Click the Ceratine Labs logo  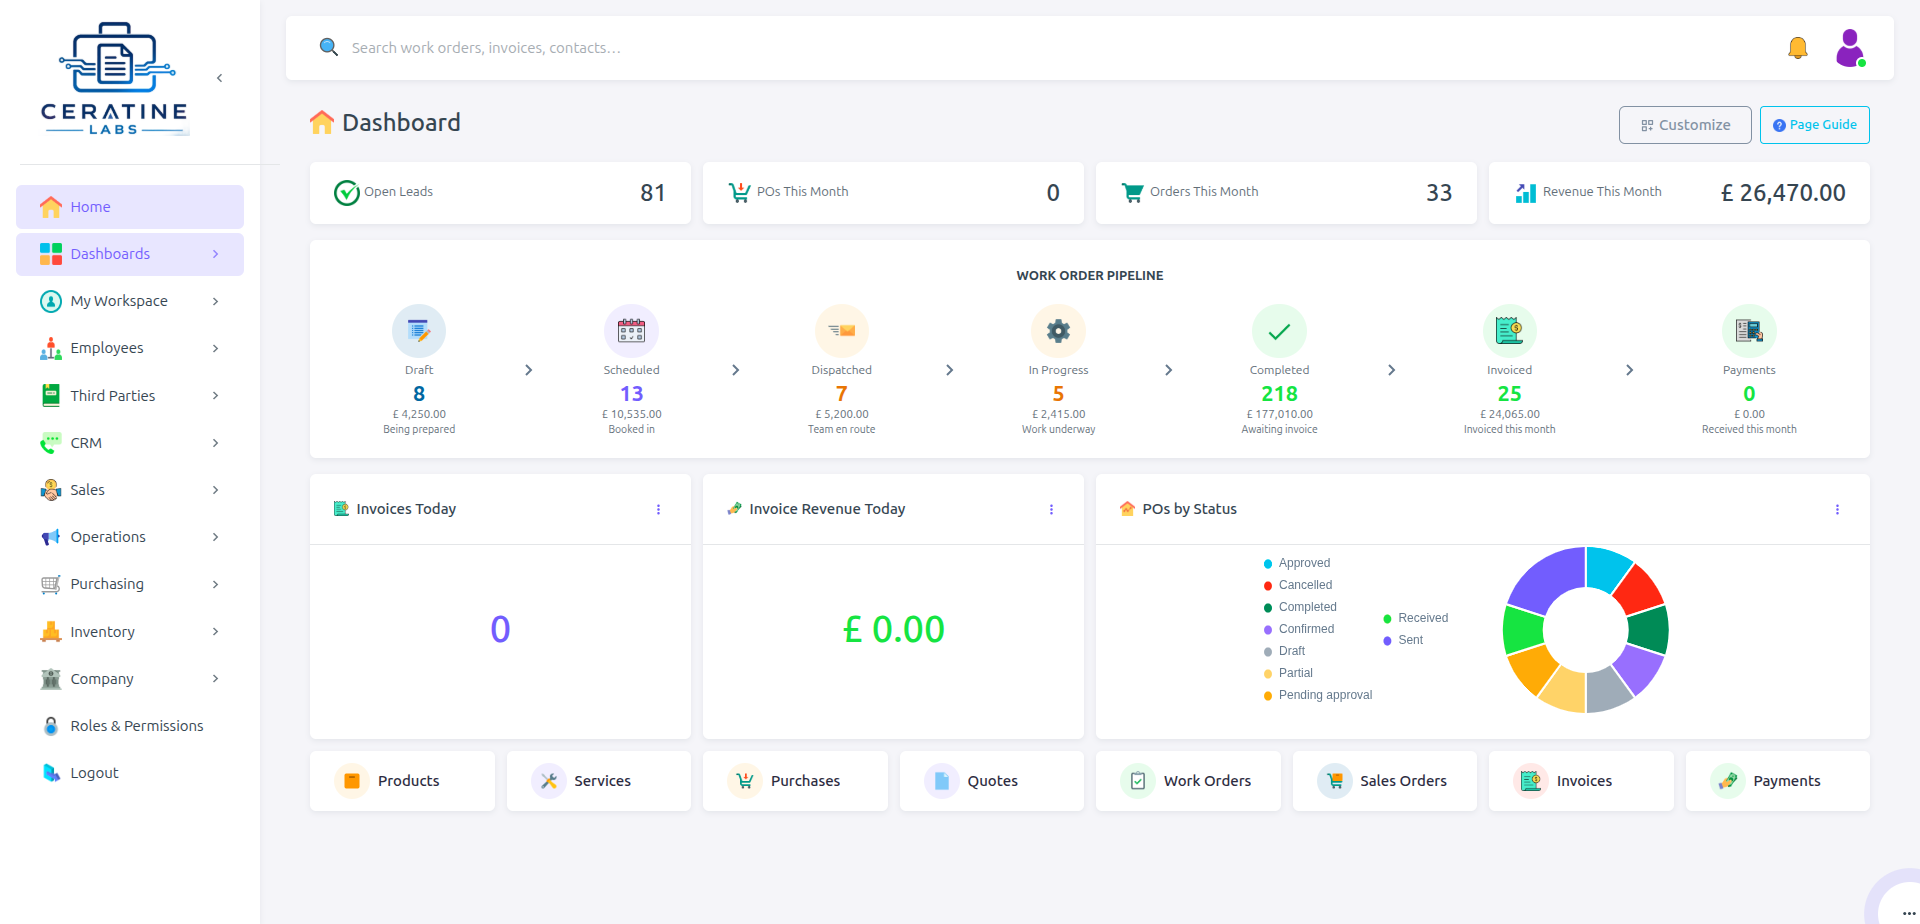pos(115,80)
